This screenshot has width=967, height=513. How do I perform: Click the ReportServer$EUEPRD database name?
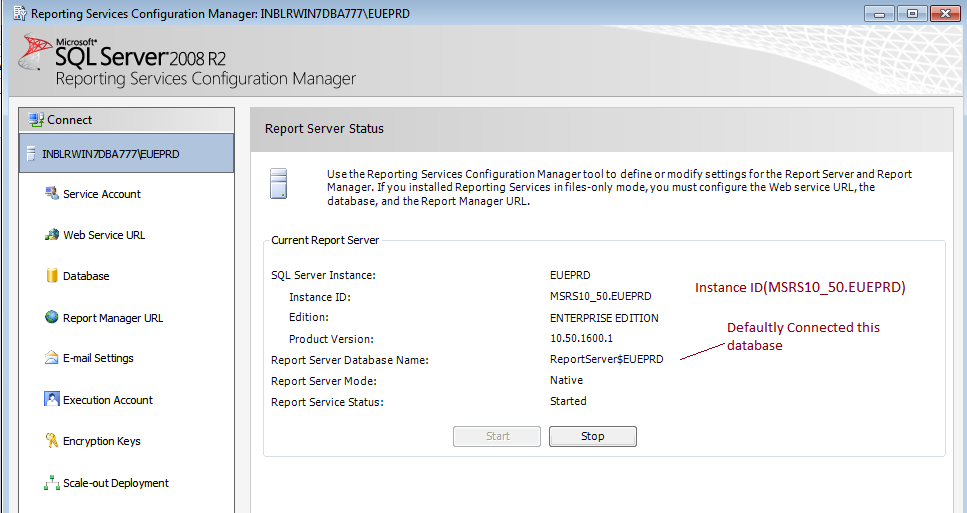point(606,359)
